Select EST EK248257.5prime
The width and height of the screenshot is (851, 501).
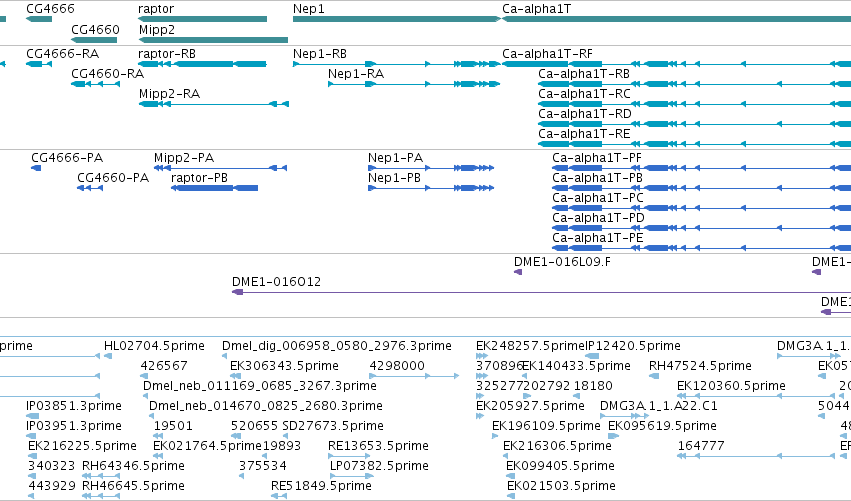(481, 356)
